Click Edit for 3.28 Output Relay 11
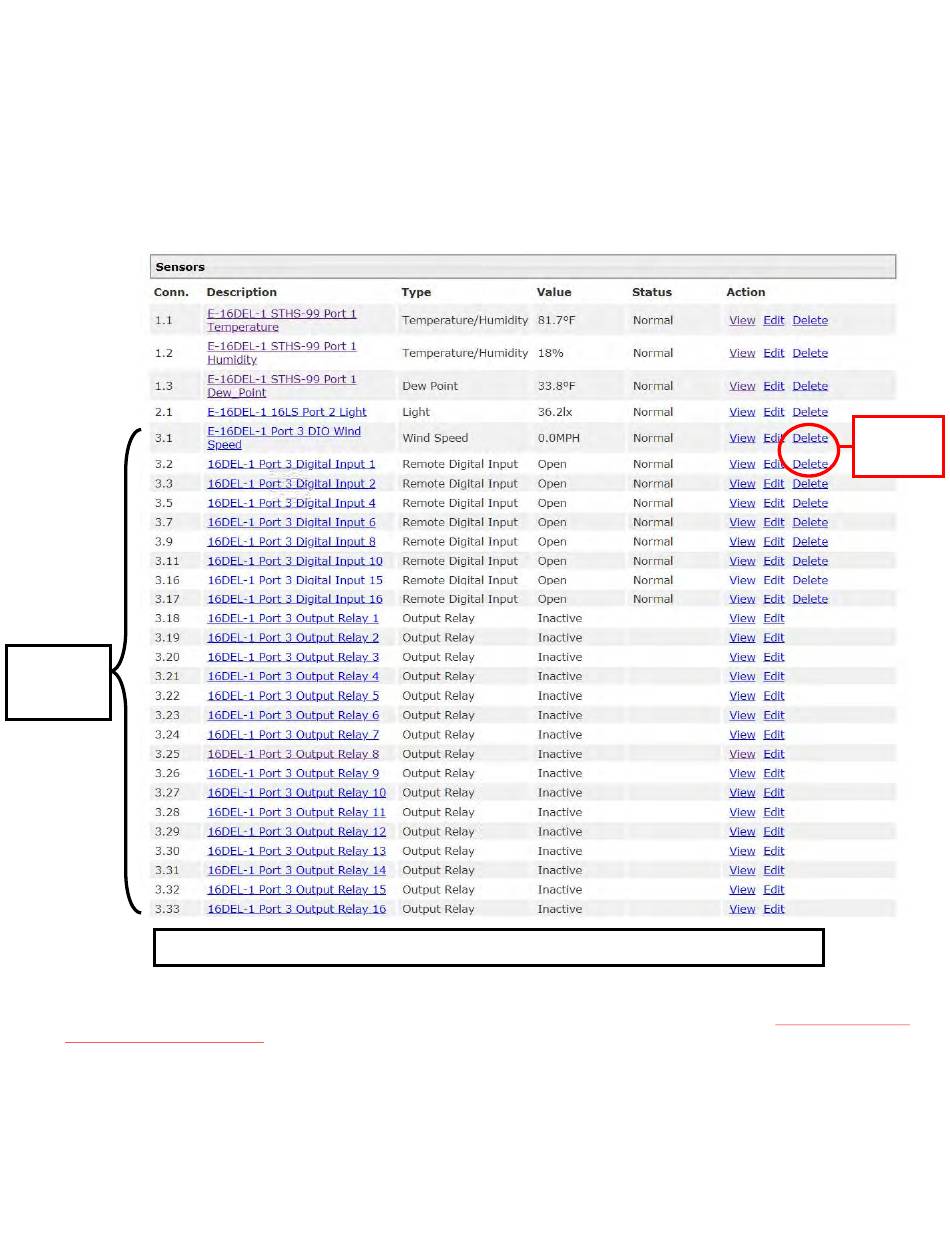This screenshot has height=1248, width=950. point(774,813)
